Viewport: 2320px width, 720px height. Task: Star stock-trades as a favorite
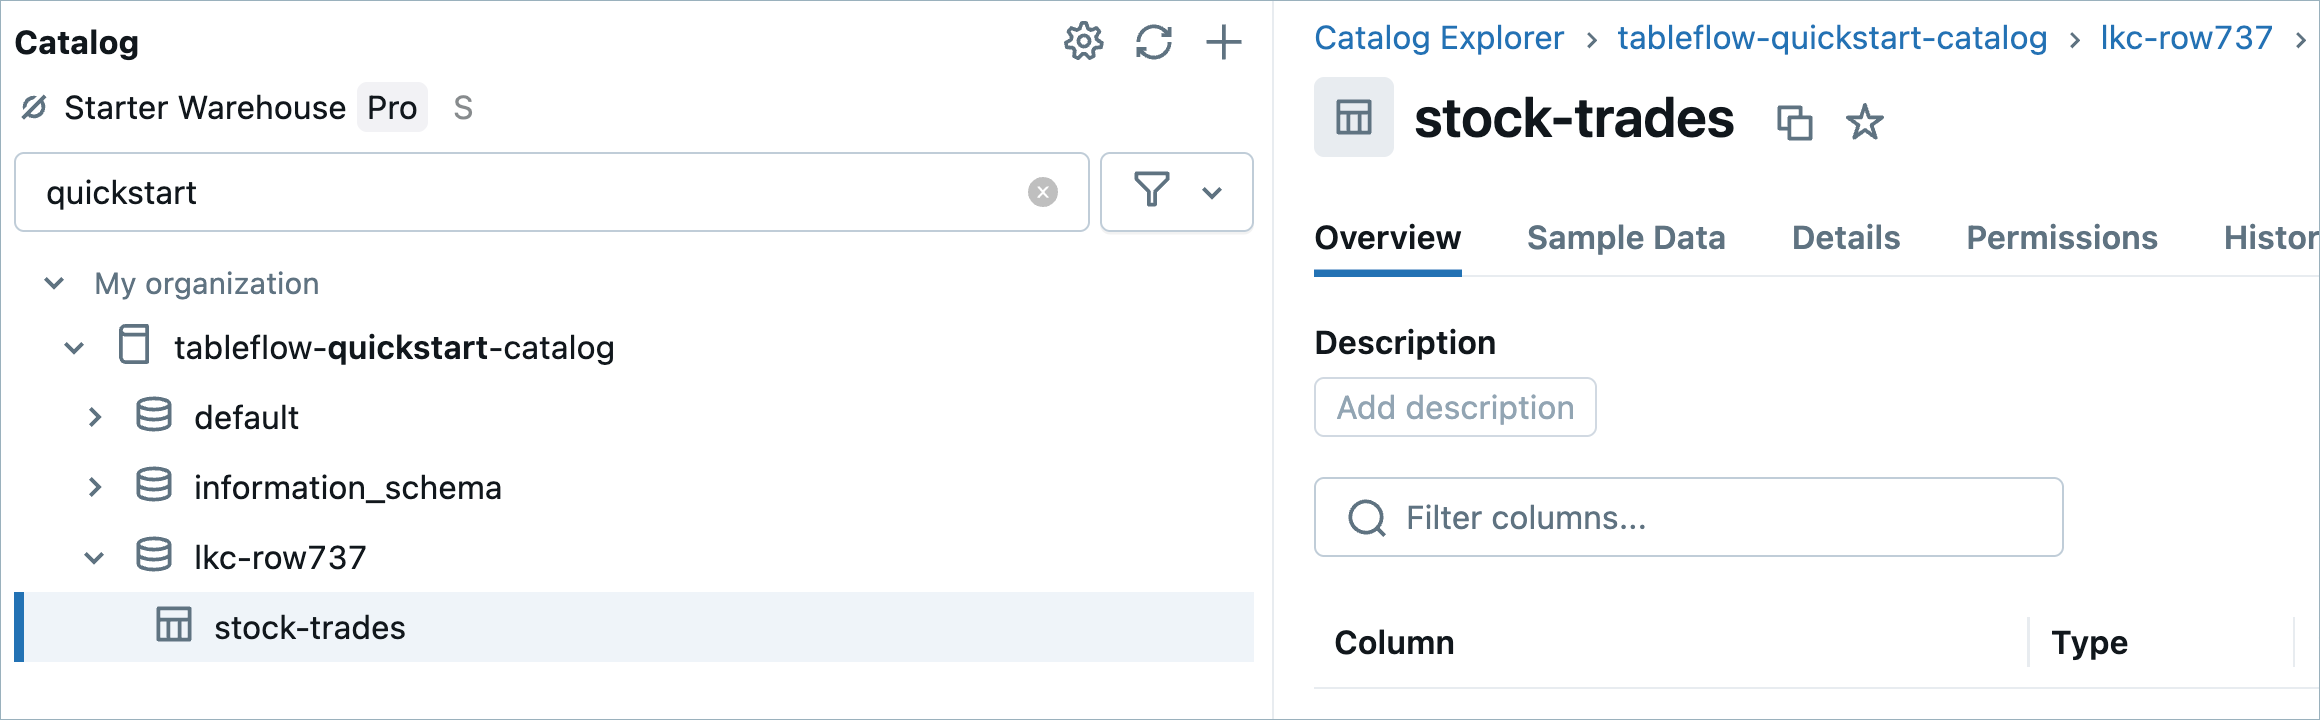coord(1864,122)
